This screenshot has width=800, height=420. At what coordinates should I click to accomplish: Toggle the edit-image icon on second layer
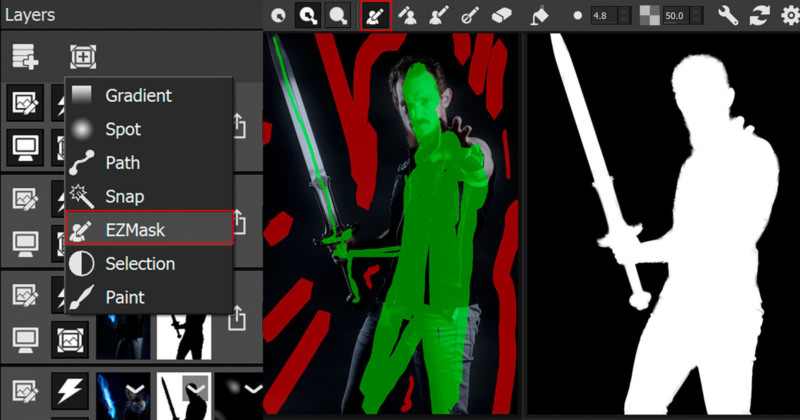25,199
